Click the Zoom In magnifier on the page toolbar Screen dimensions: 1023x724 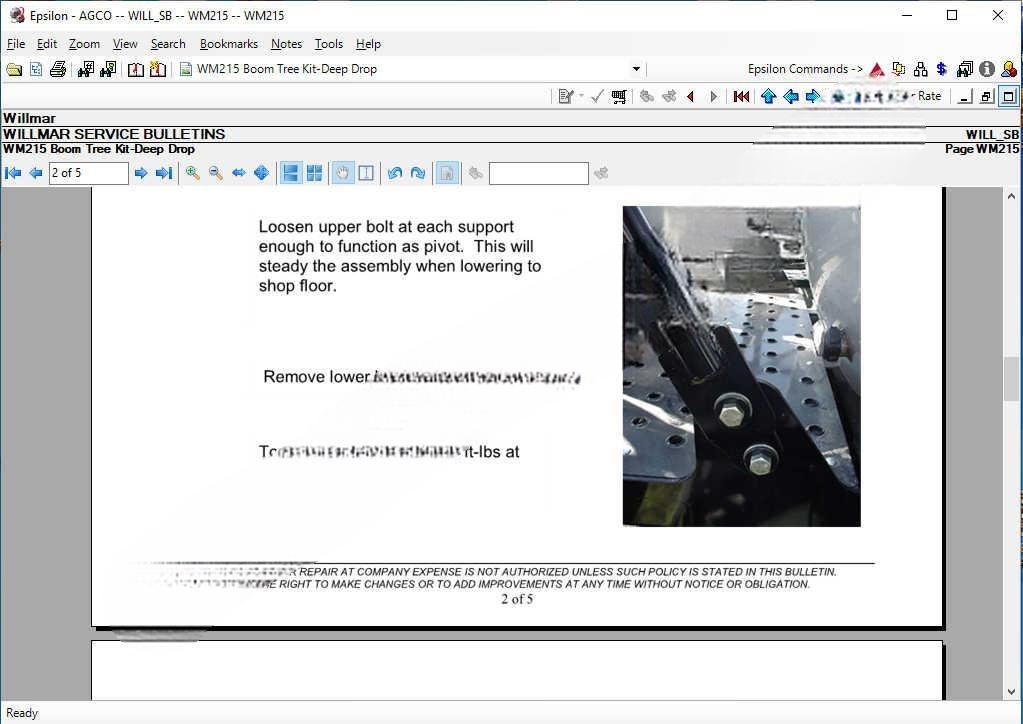193,172
